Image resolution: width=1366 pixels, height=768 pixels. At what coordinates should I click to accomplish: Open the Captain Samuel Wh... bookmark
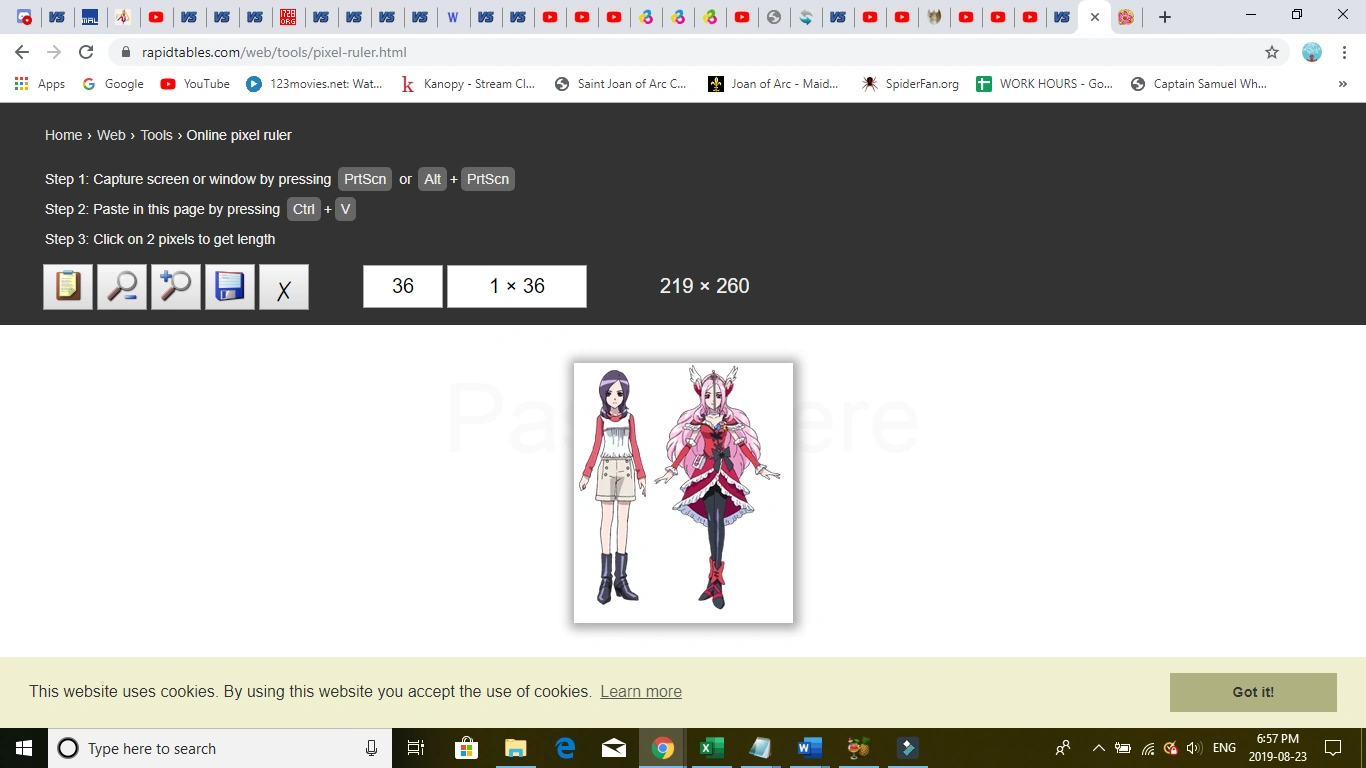point(1199,84)
